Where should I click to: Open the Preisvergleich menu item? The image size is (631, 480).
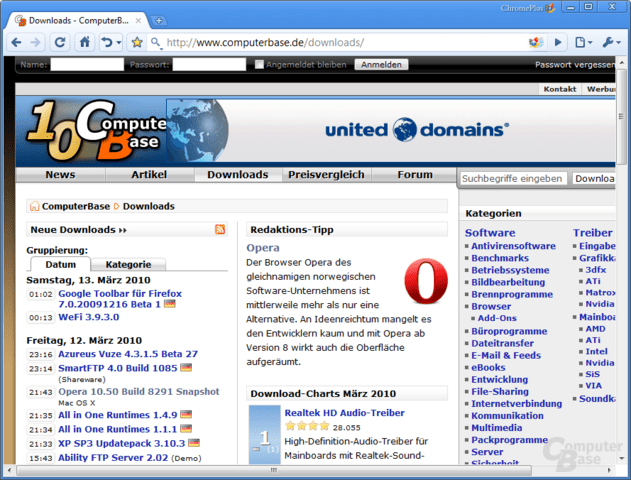tap(326, 175)
